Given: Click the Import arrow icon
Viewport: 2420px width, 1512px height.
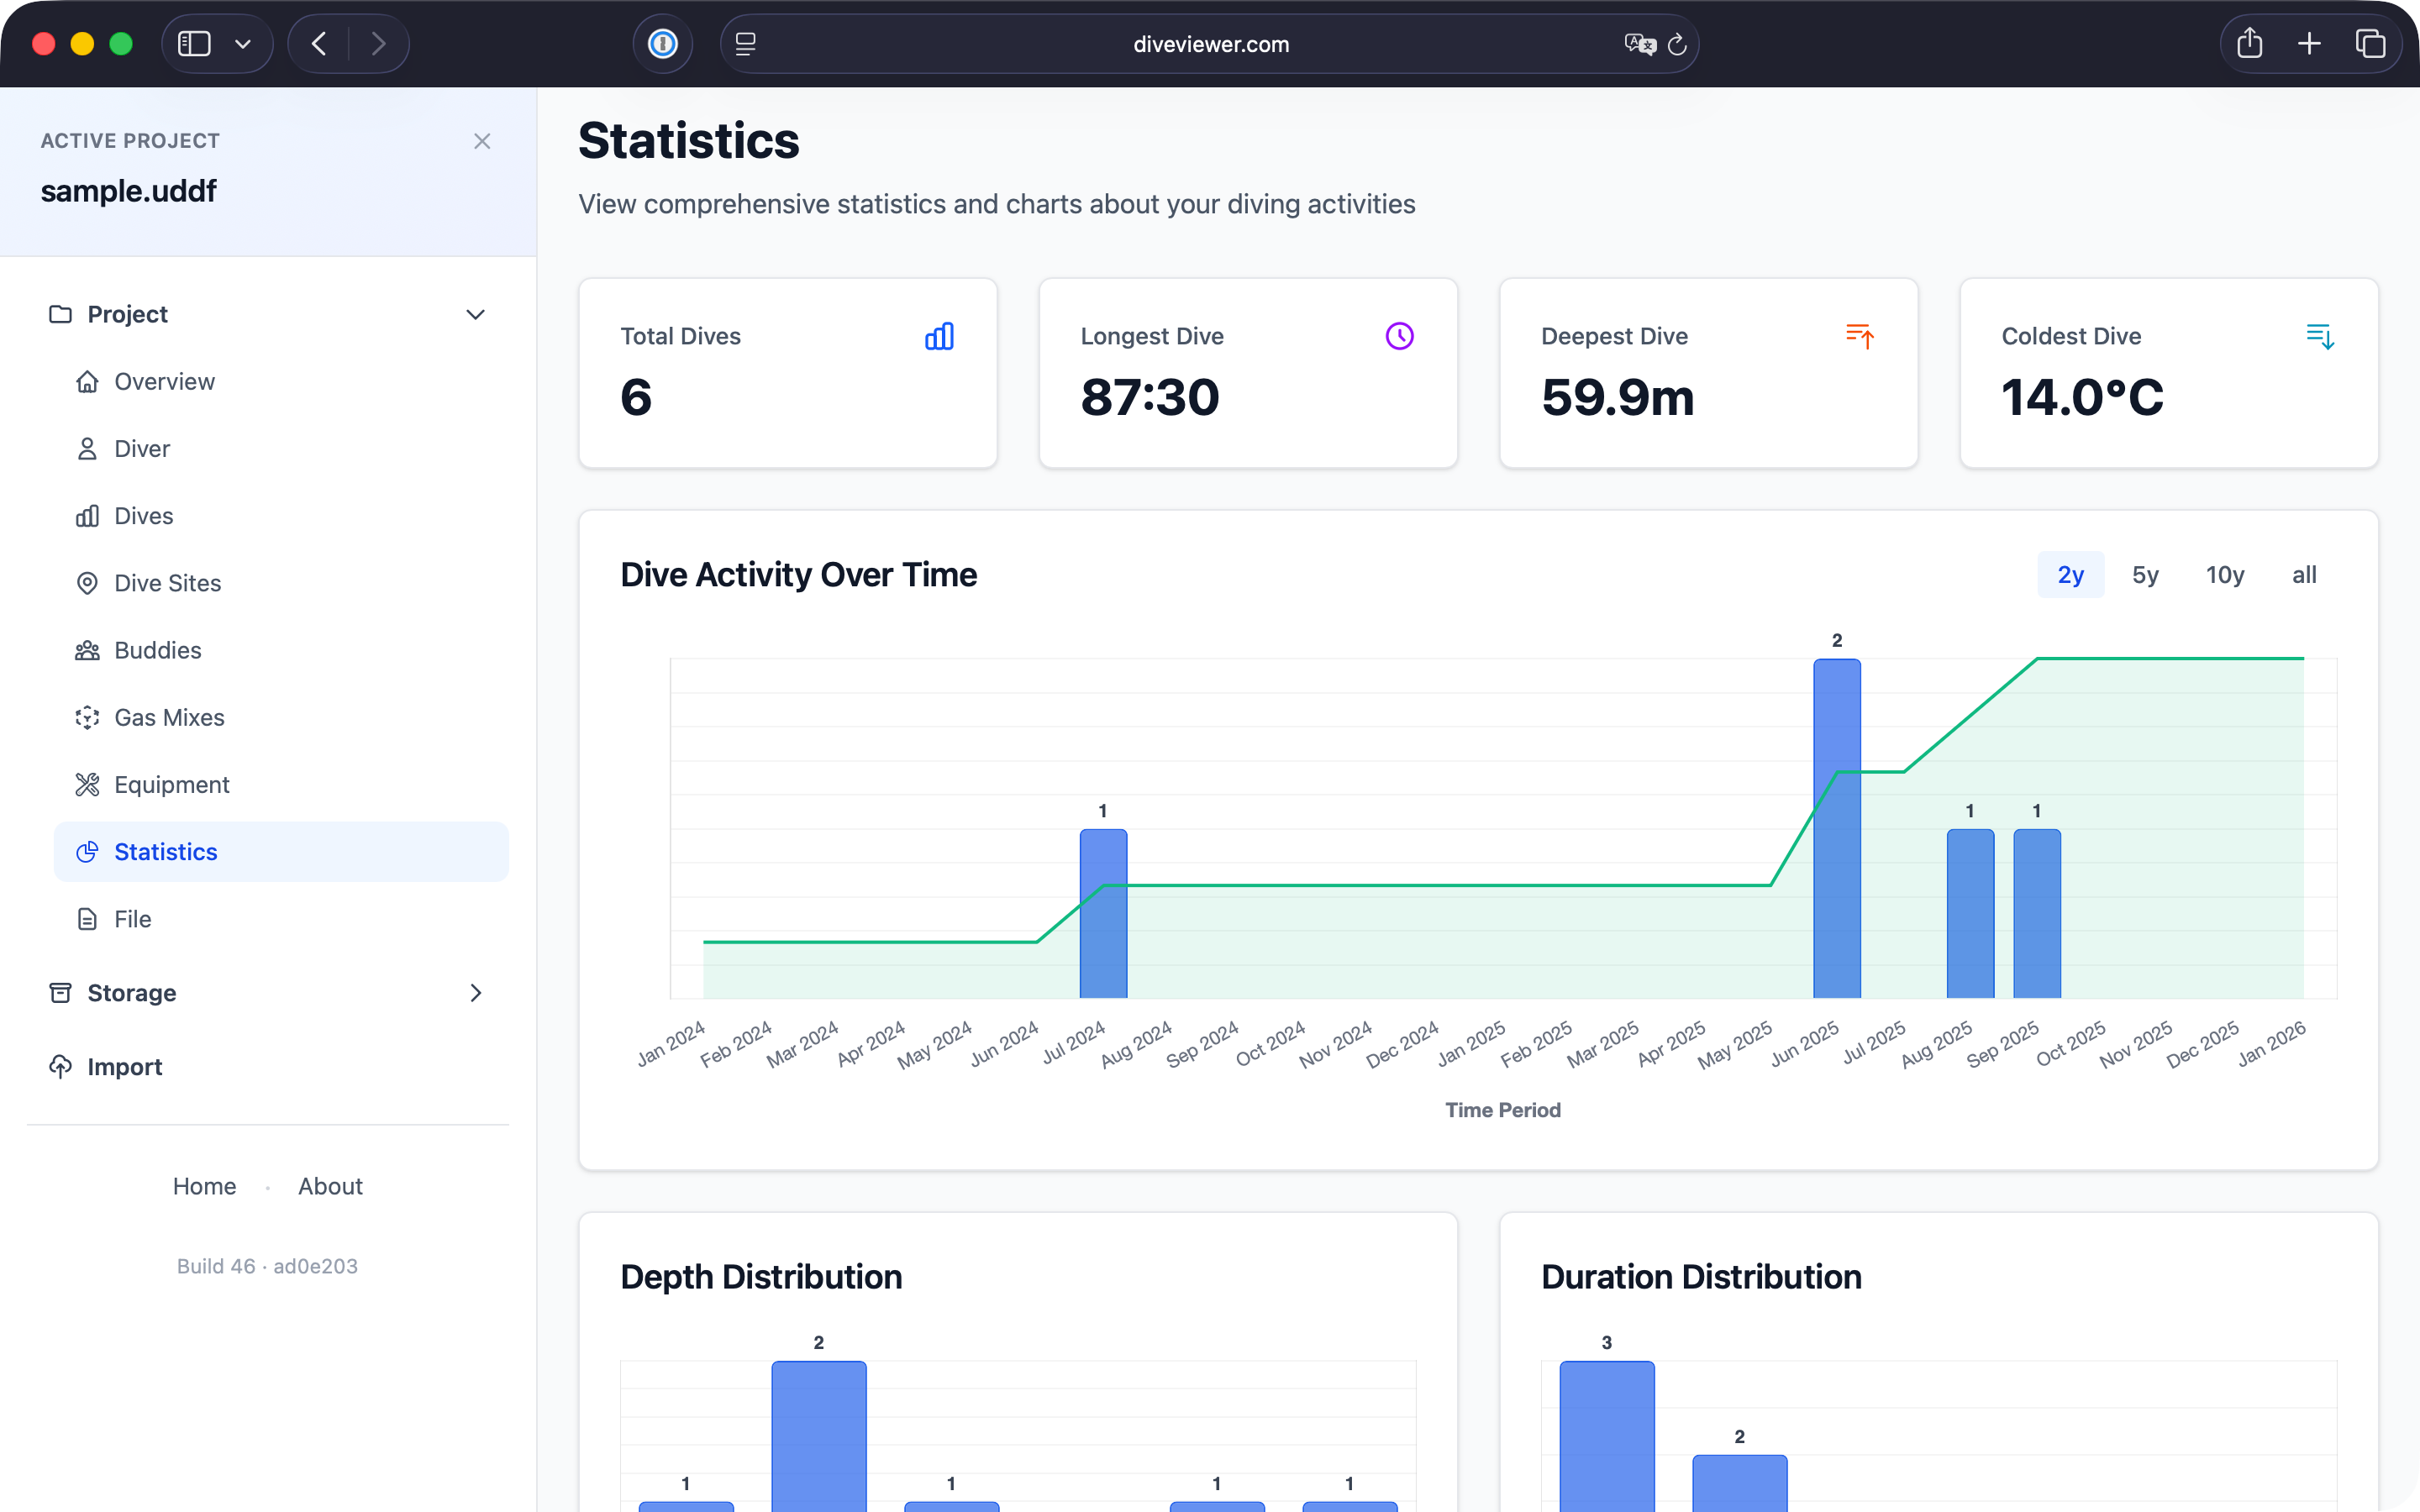Looking at the screenshot, I should click(60, 1066).
